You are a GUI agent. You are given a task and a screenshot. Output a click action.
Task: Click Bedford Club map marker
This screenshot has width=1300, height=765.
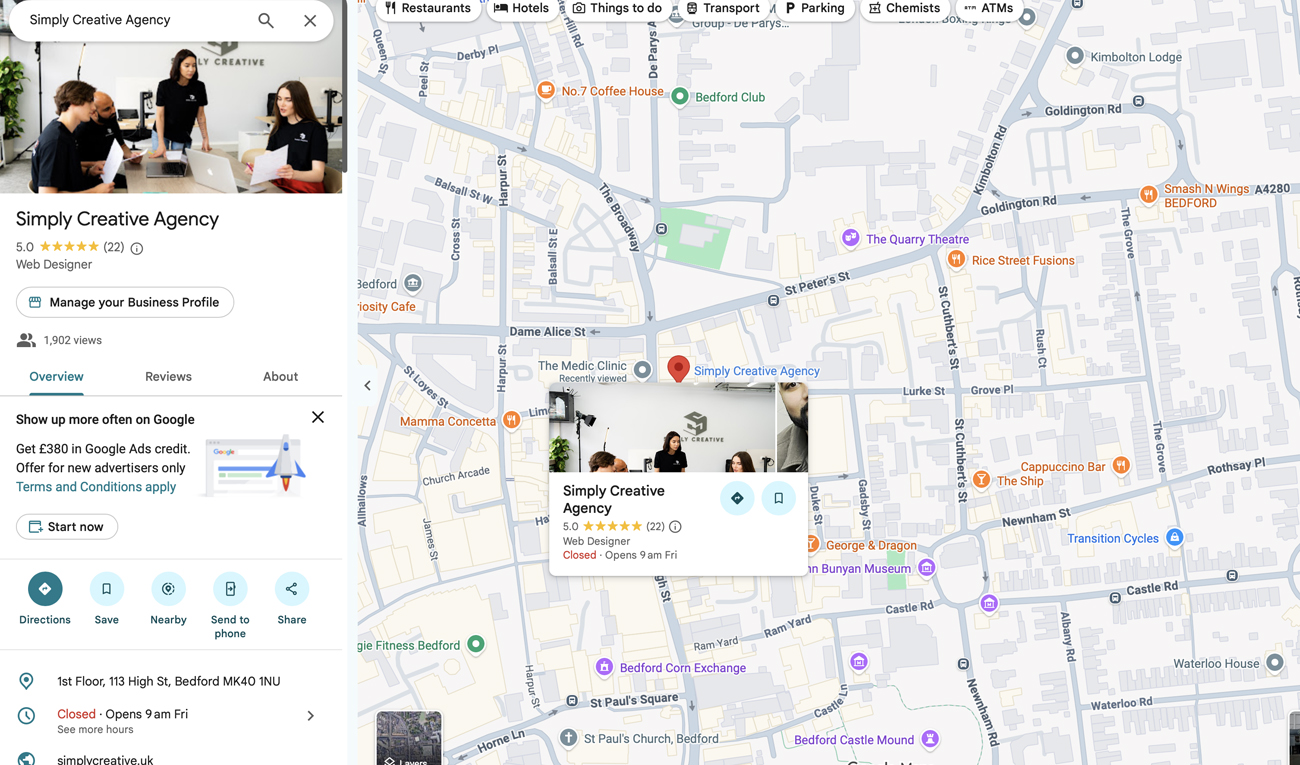click(680, 97)
